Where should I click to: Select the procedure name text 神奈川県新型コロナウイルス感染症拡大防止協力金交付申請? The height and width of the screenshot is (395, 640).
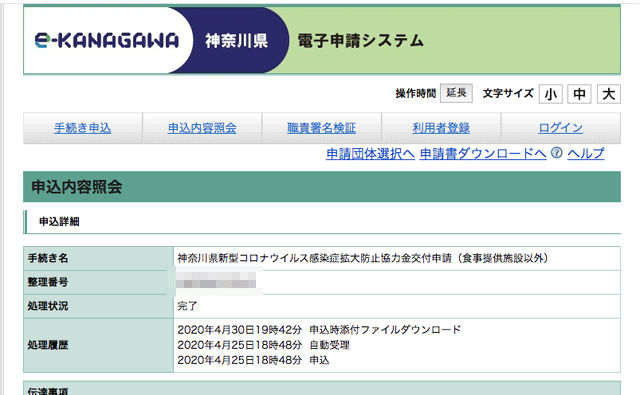click(x=314, y=258)
